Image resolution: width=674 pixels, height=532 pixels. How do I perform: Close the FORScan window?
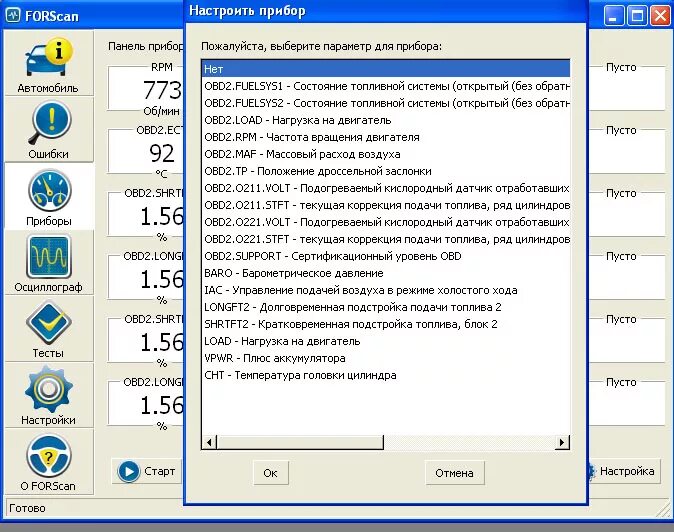pyautogui.click(x=660, y=16)
